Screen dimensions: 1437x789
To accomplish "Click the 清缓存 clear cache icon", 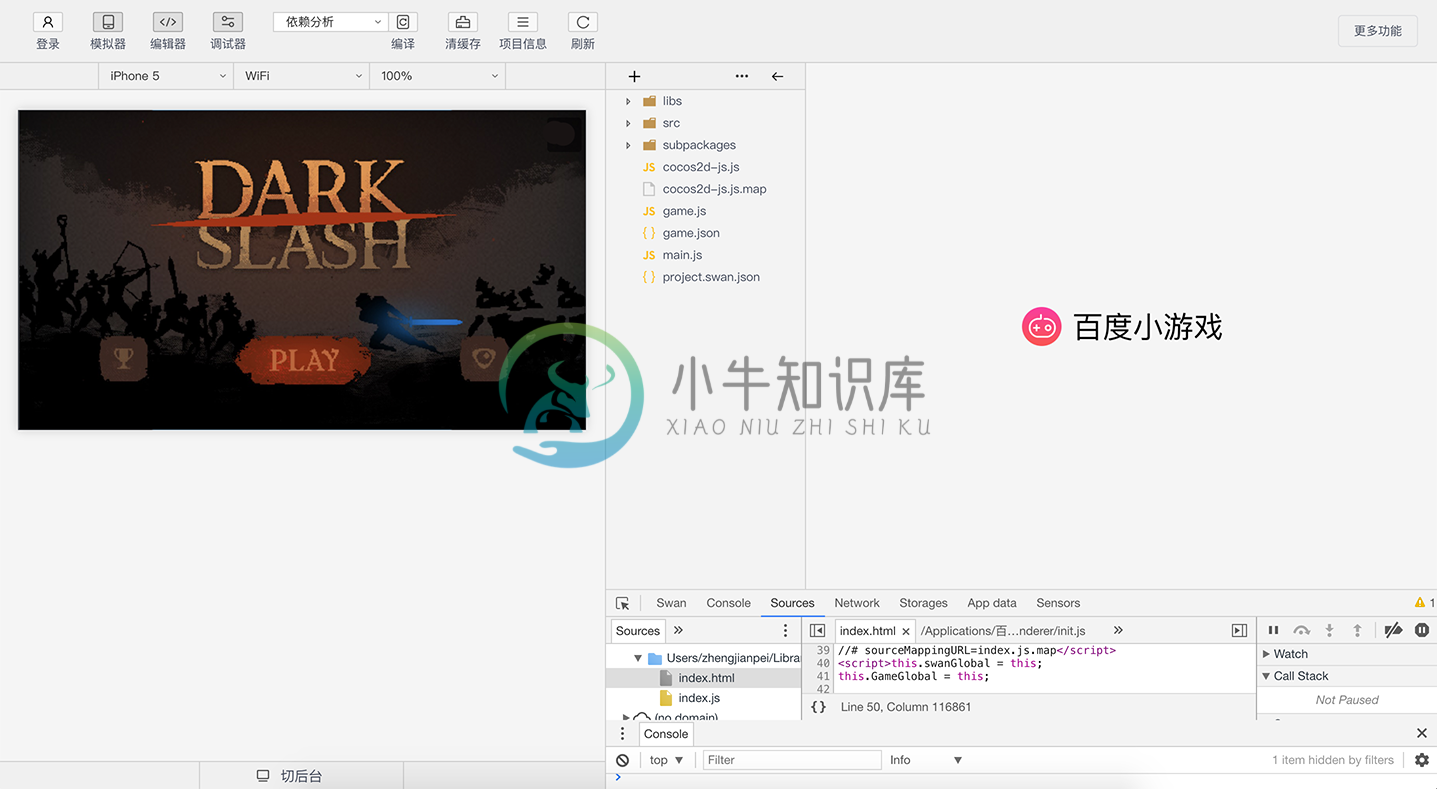I will pos(463,22).
